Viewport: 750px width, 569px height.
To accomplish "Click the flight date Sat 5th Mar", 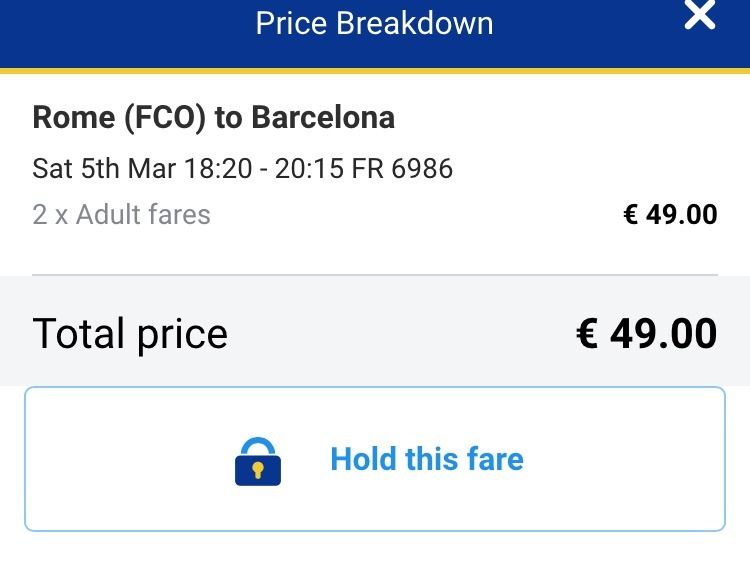I will 104,168.
